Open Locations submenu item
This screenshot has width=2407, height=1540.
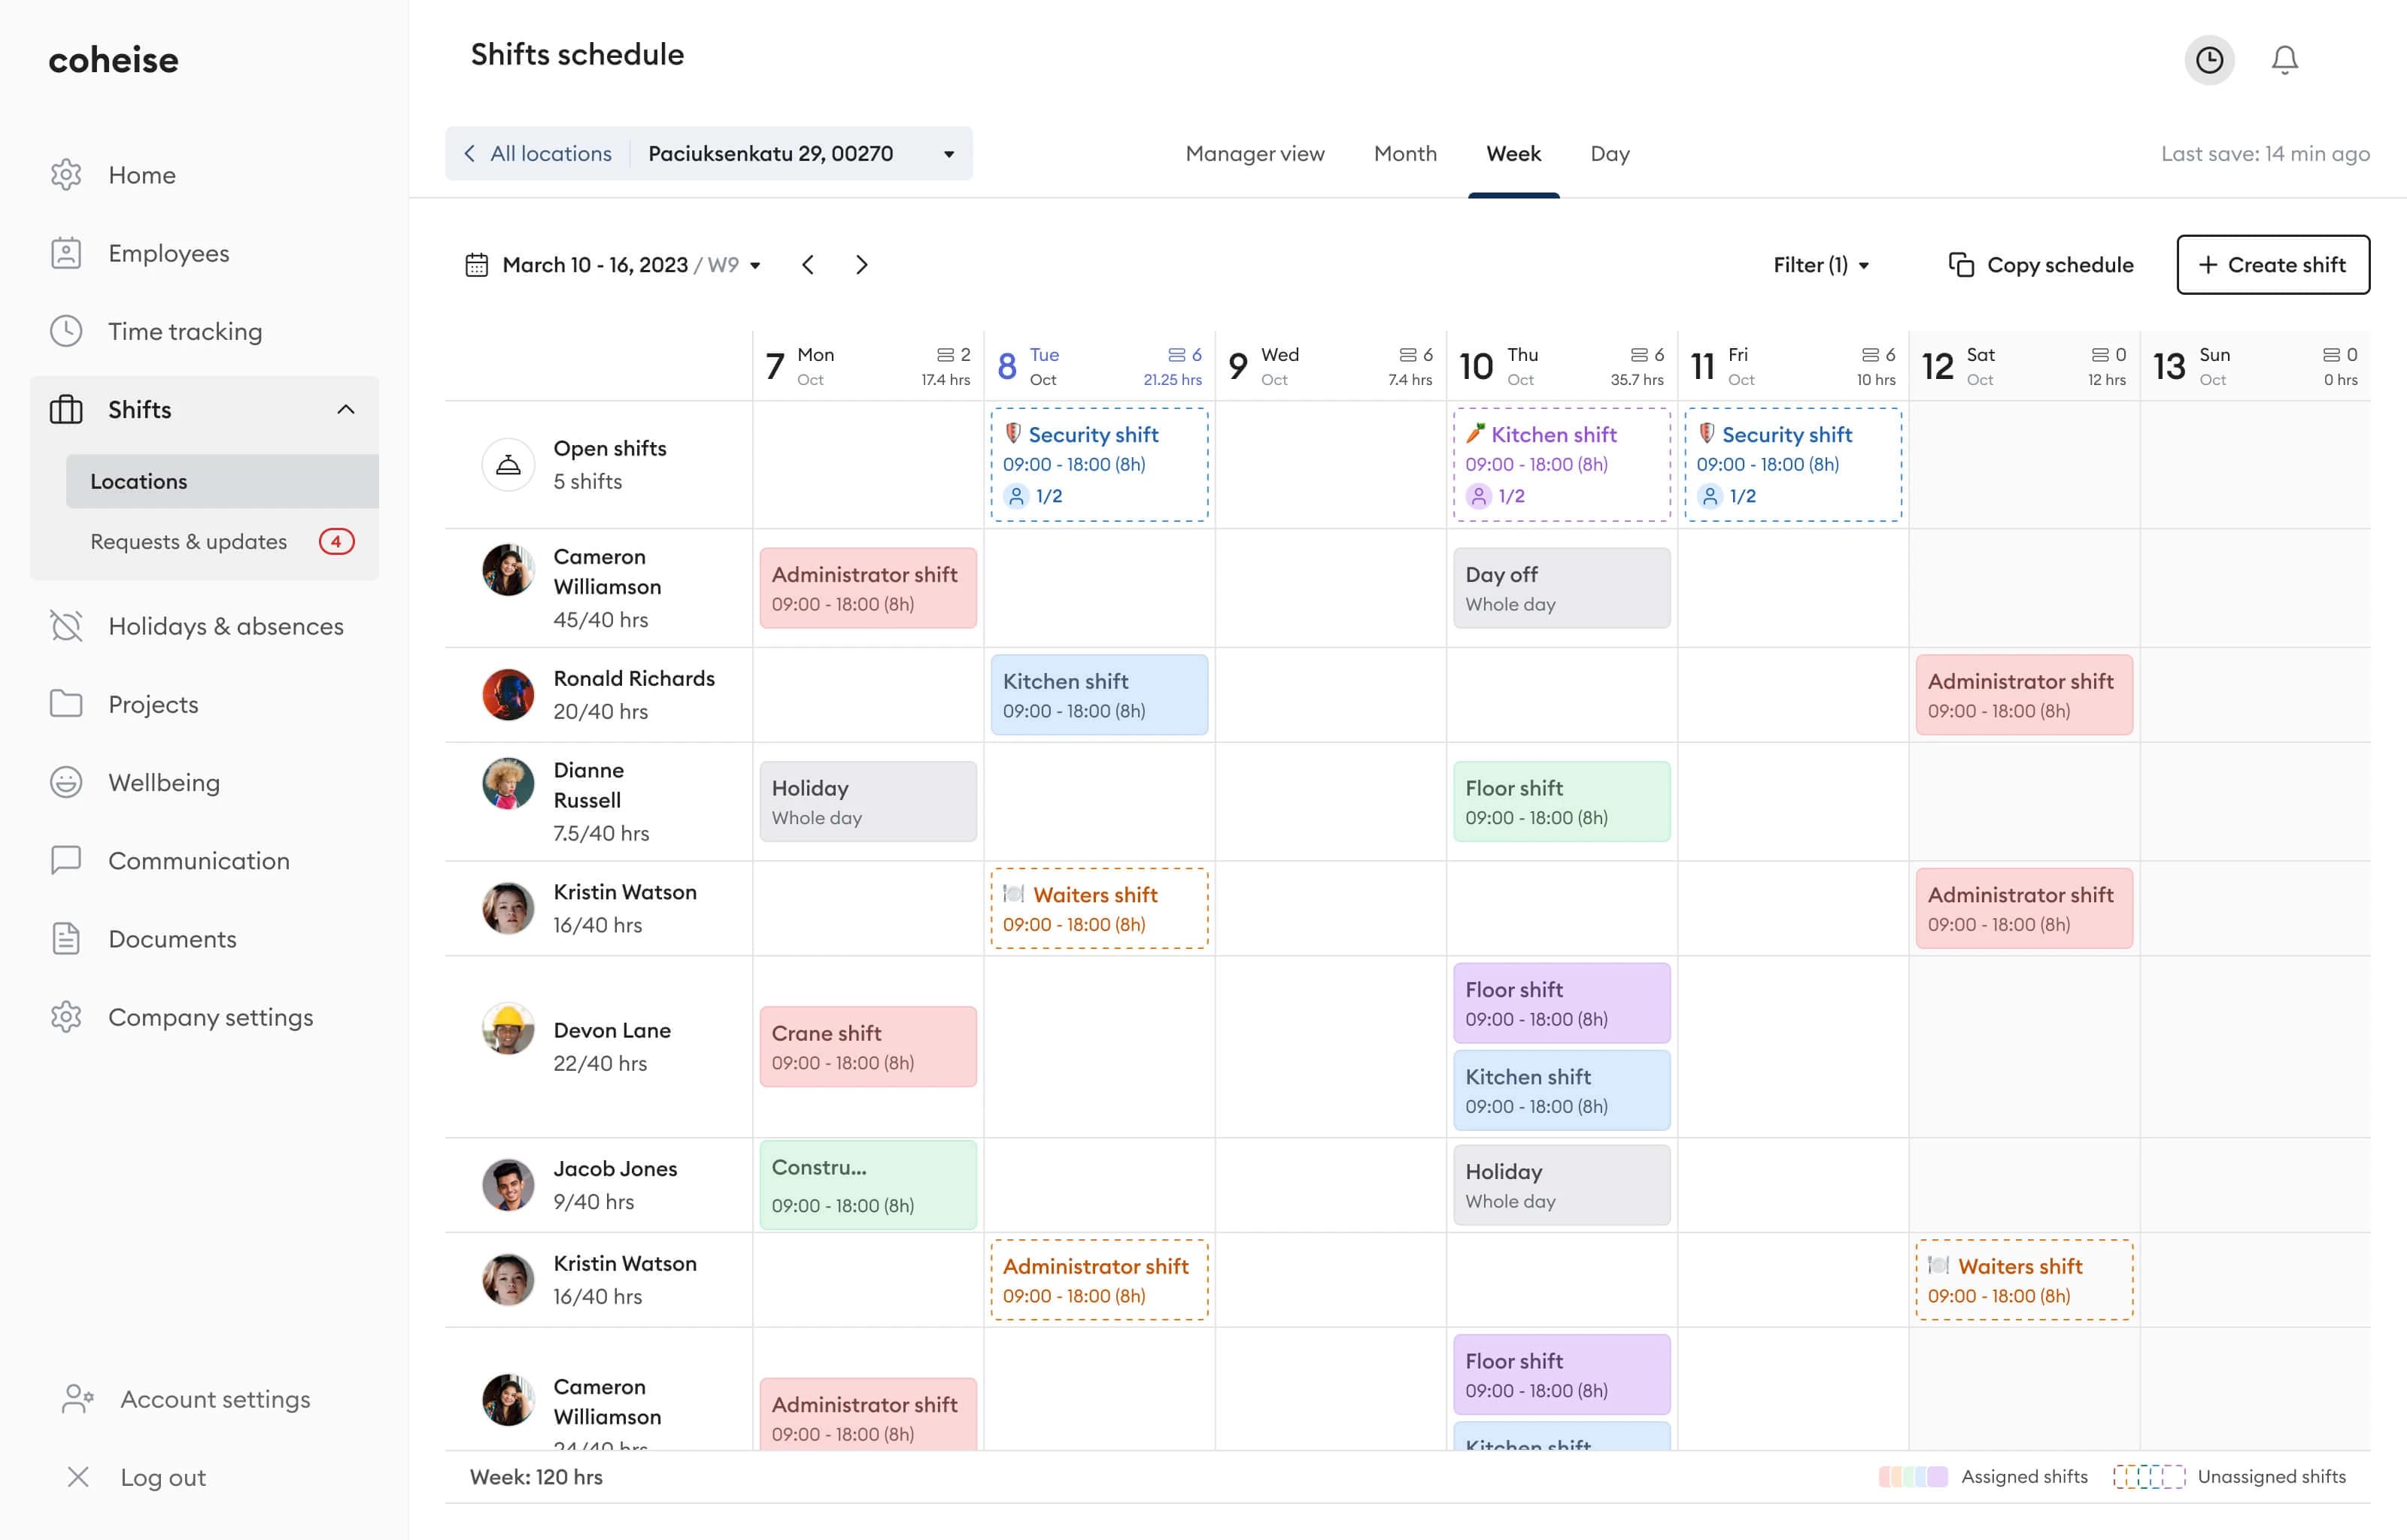[x=222, y=481]
